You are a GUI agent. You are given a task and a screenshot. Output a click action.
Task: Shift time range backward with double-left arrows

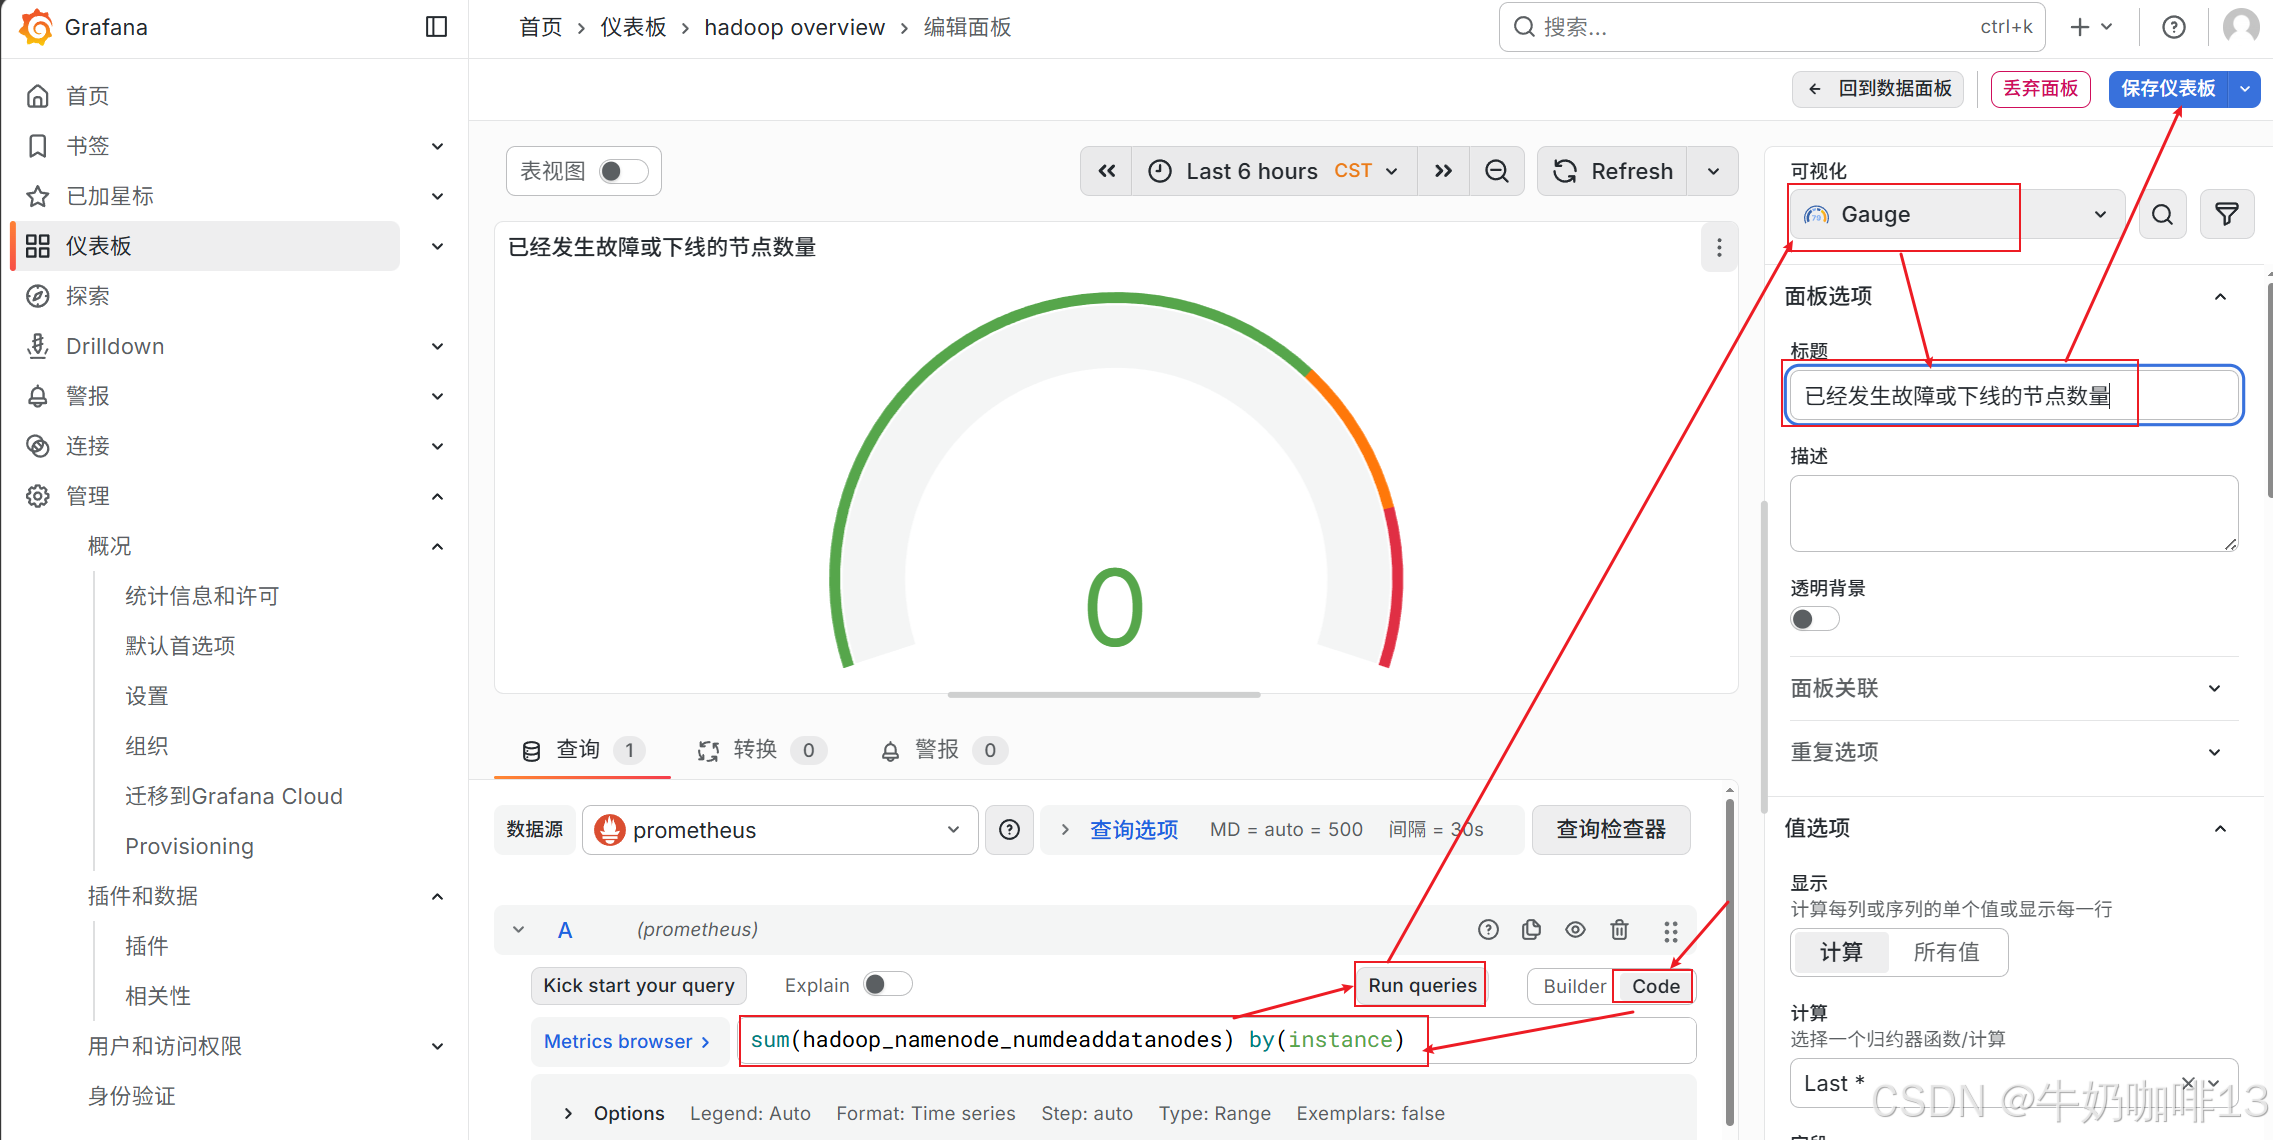[1106, 171]
